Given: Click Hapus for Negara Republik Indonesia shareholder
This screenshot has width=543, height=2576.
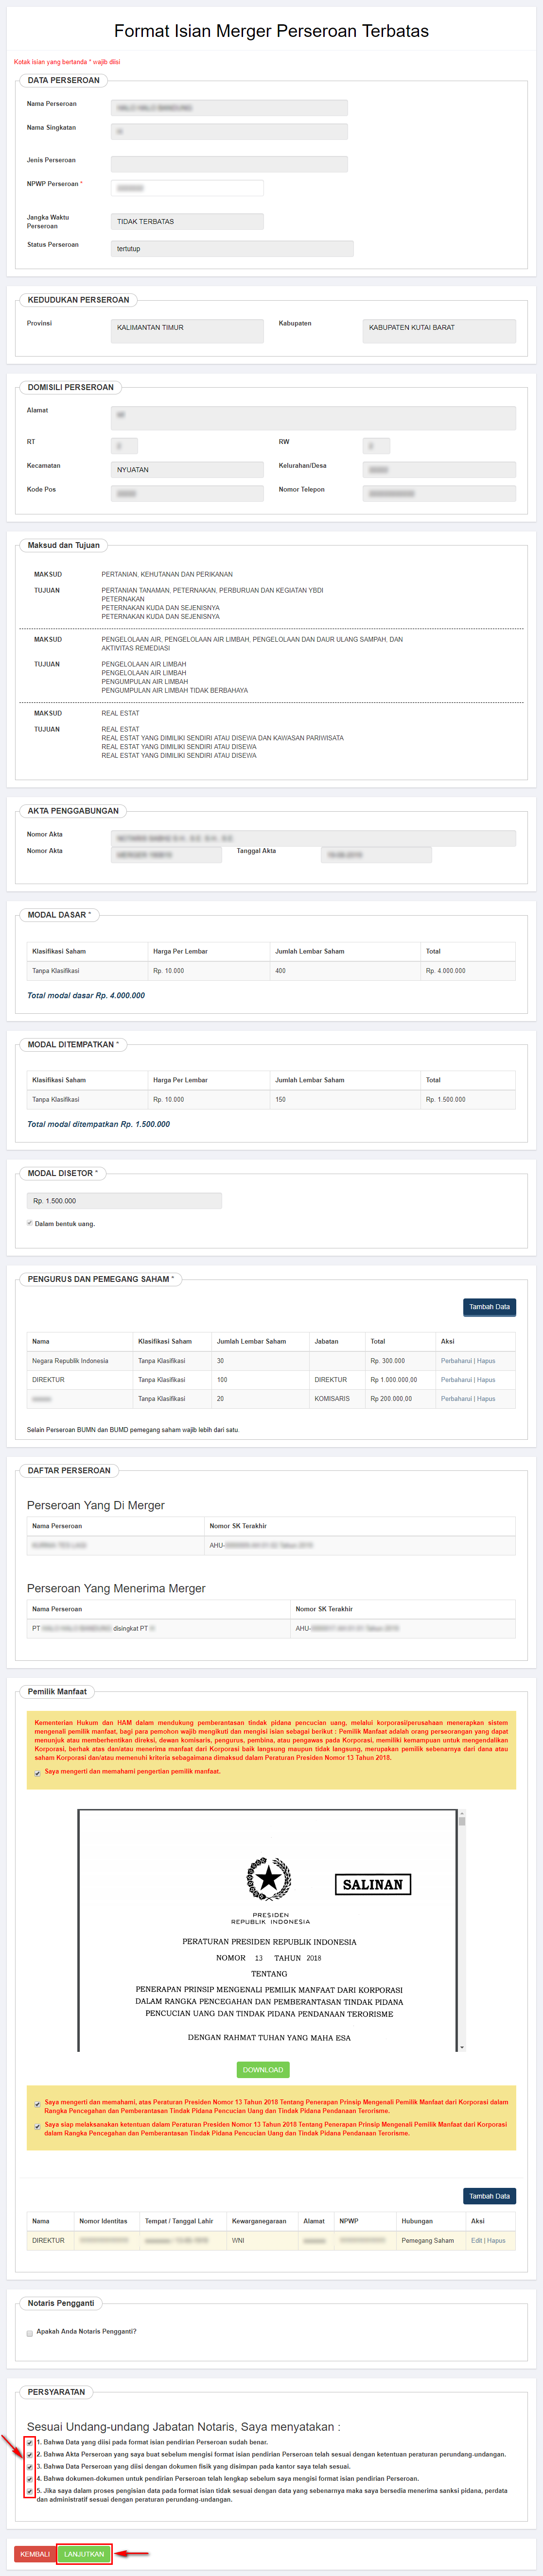Looking at the screenshot, I should (486, 1361).
